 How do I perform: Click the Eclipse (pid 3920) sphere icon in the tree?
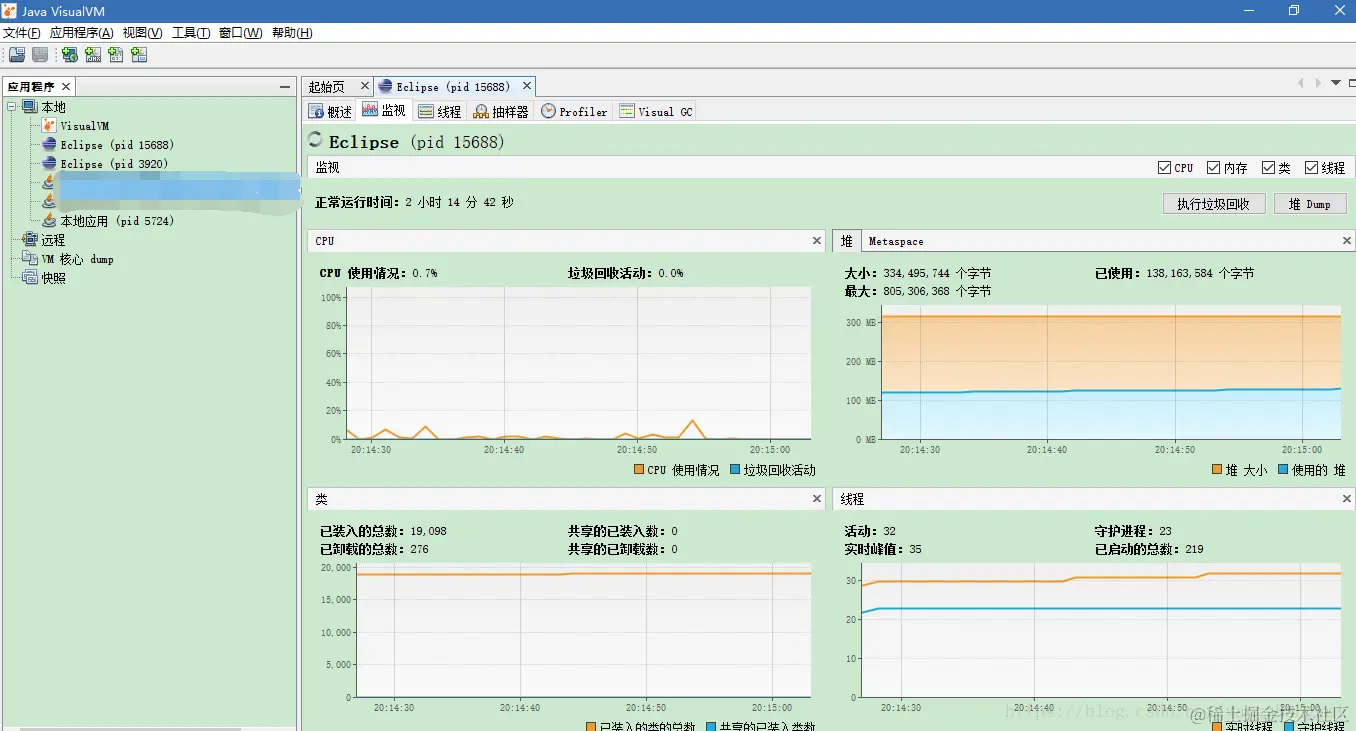coord(49,164)
